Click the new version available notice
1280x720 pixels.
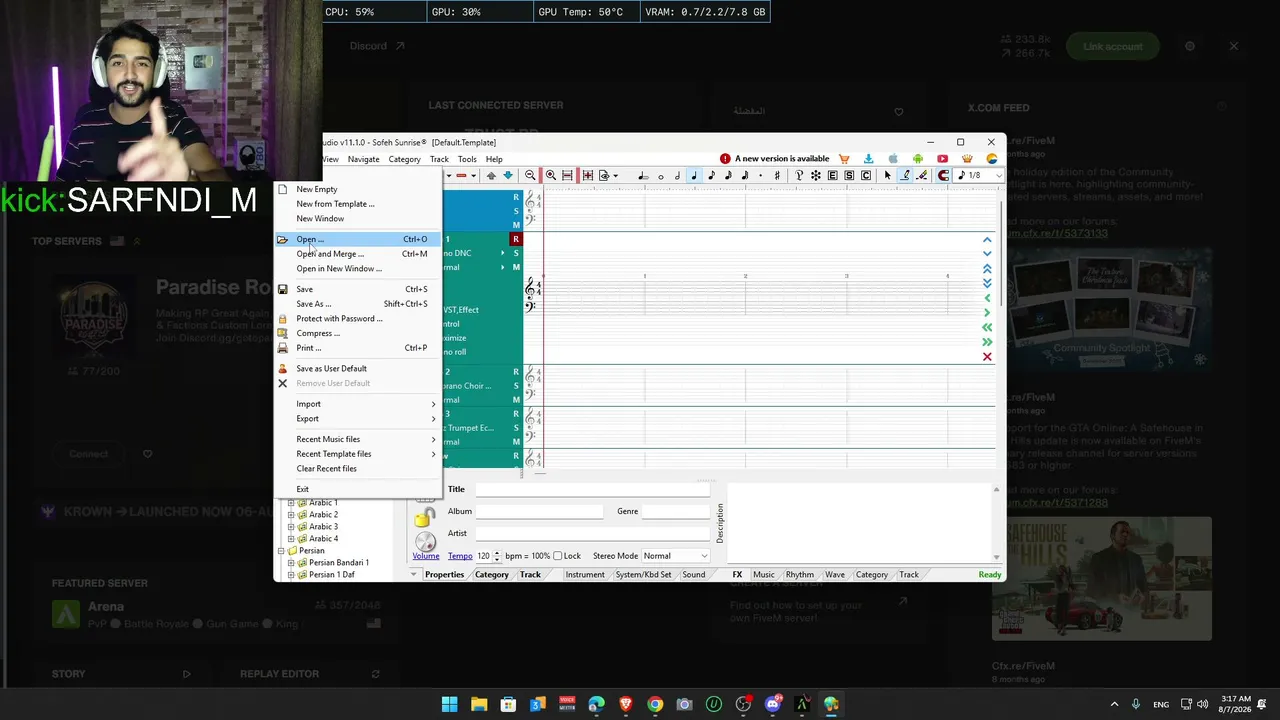pos(775,159)
